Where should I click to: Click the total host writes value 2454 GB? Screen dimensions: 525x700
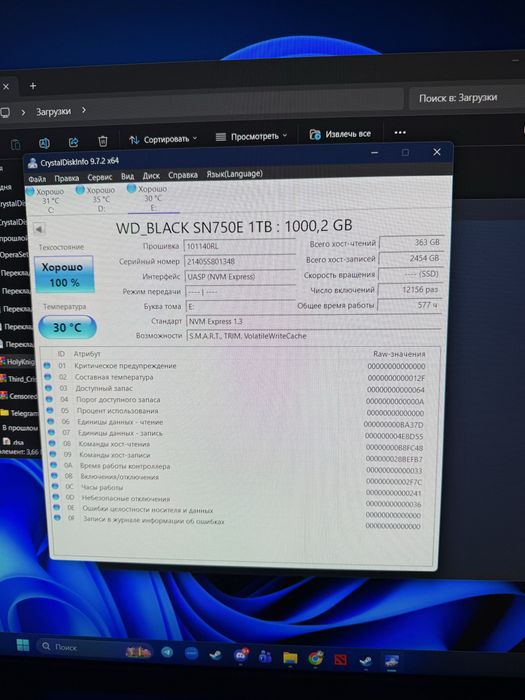pyautogui.click(x=411, y=258)
